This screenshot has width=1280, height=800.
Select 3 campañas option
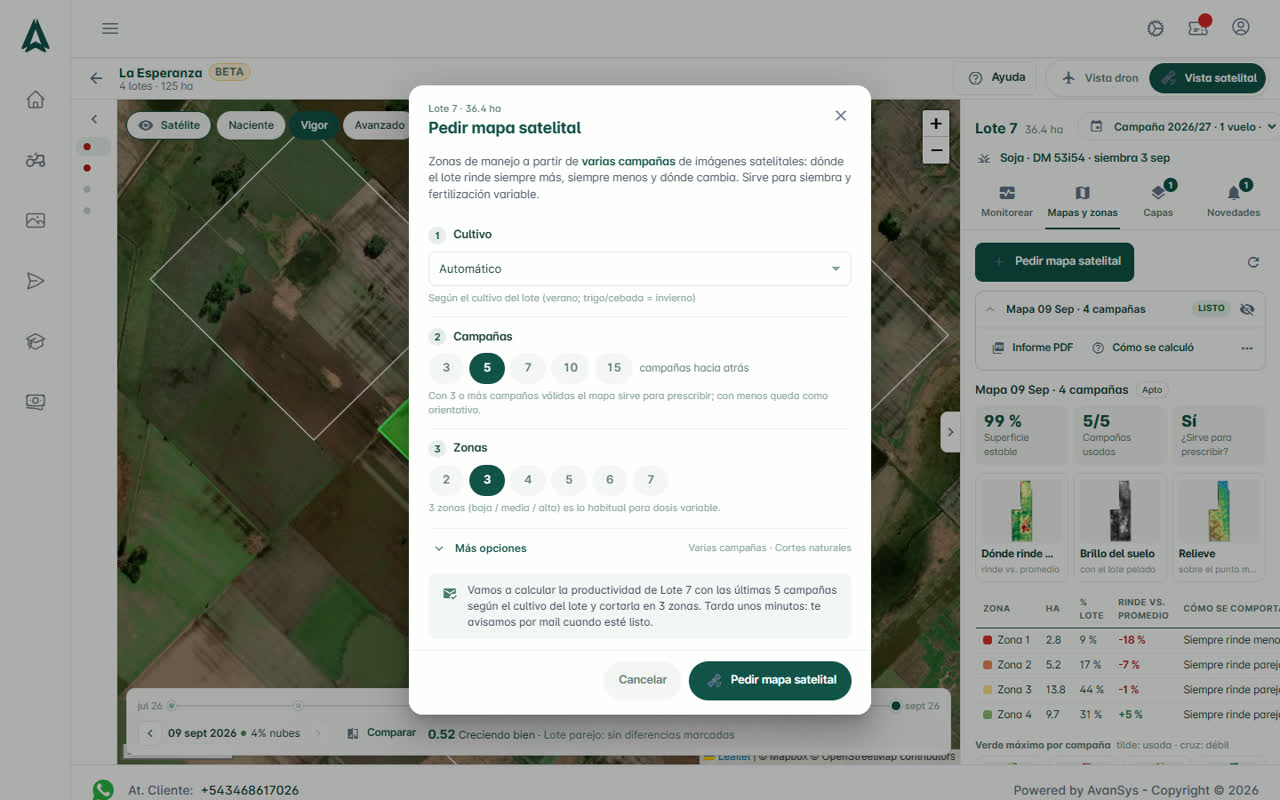click(446, 368)
